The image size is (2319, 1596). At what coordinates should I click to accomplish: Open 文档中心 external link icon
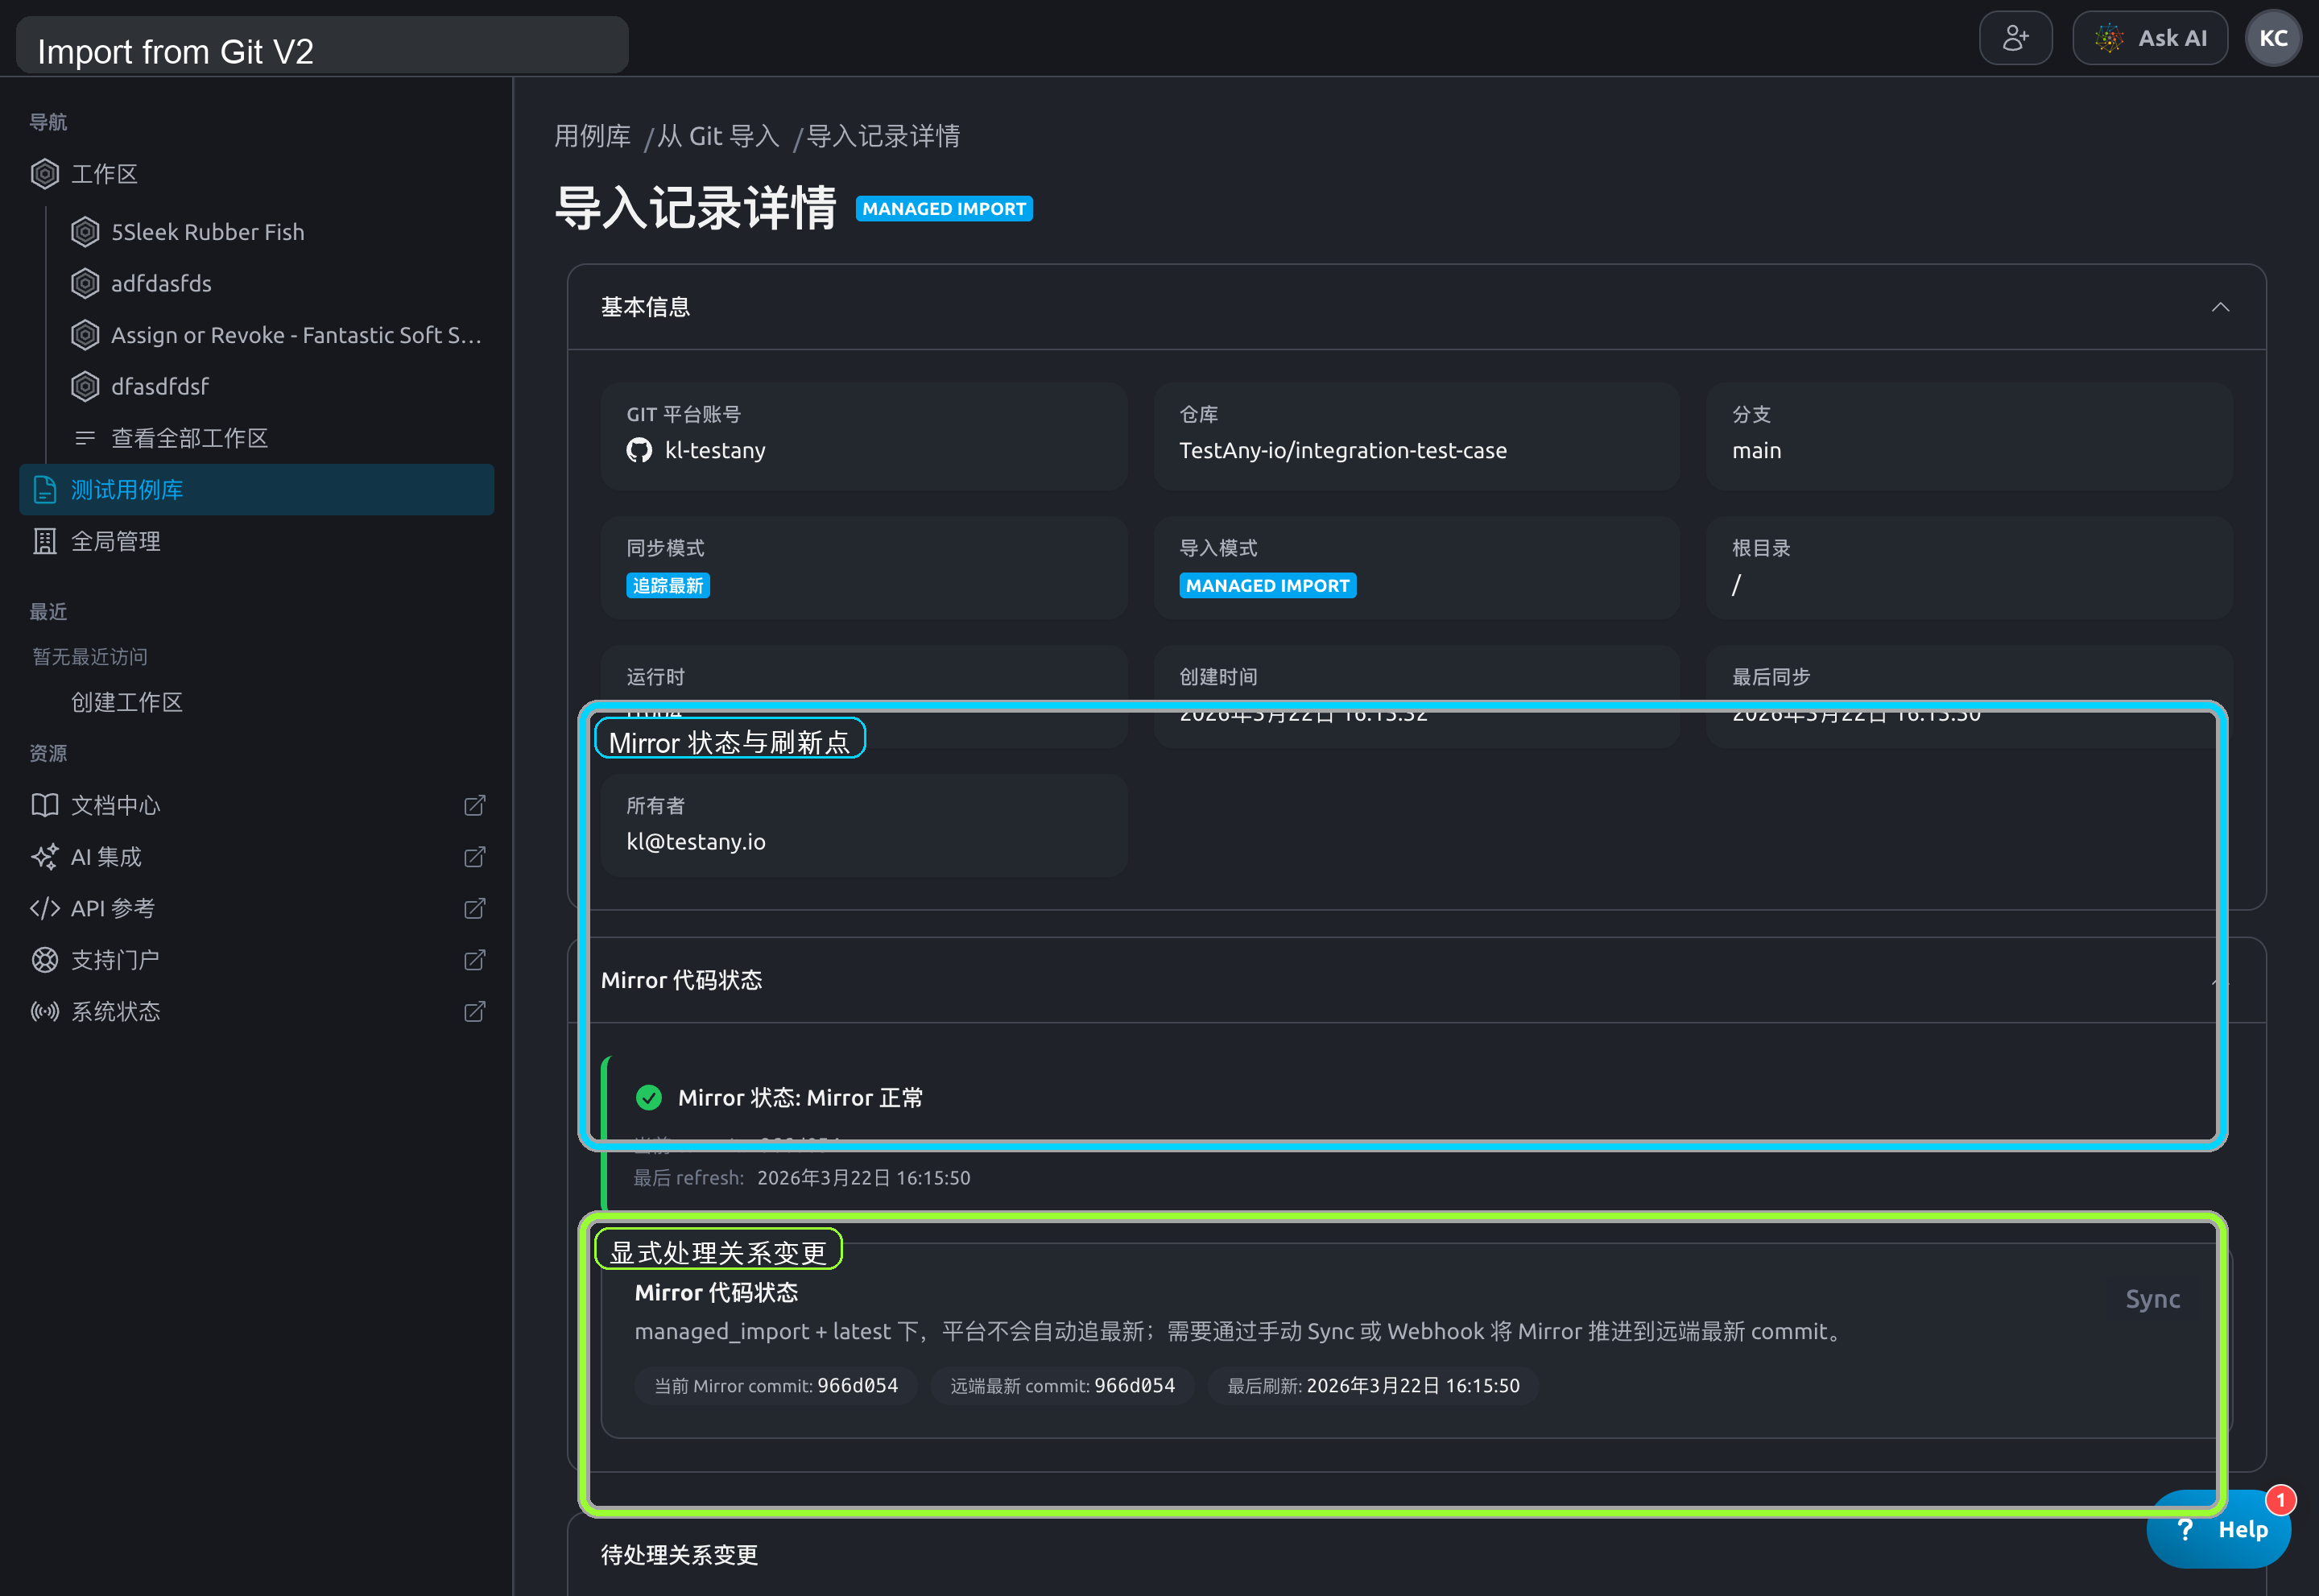tap(475, 805)
